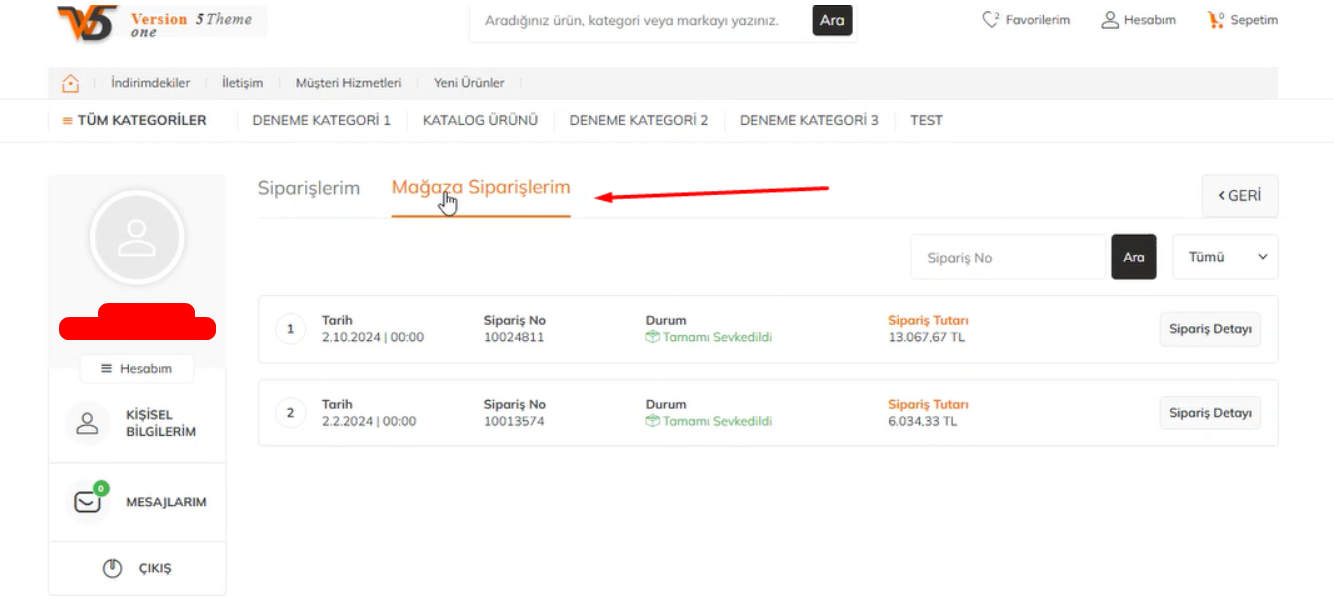1334x613 pixels.
Task: Open the TEST category
Action: (926, 120)
